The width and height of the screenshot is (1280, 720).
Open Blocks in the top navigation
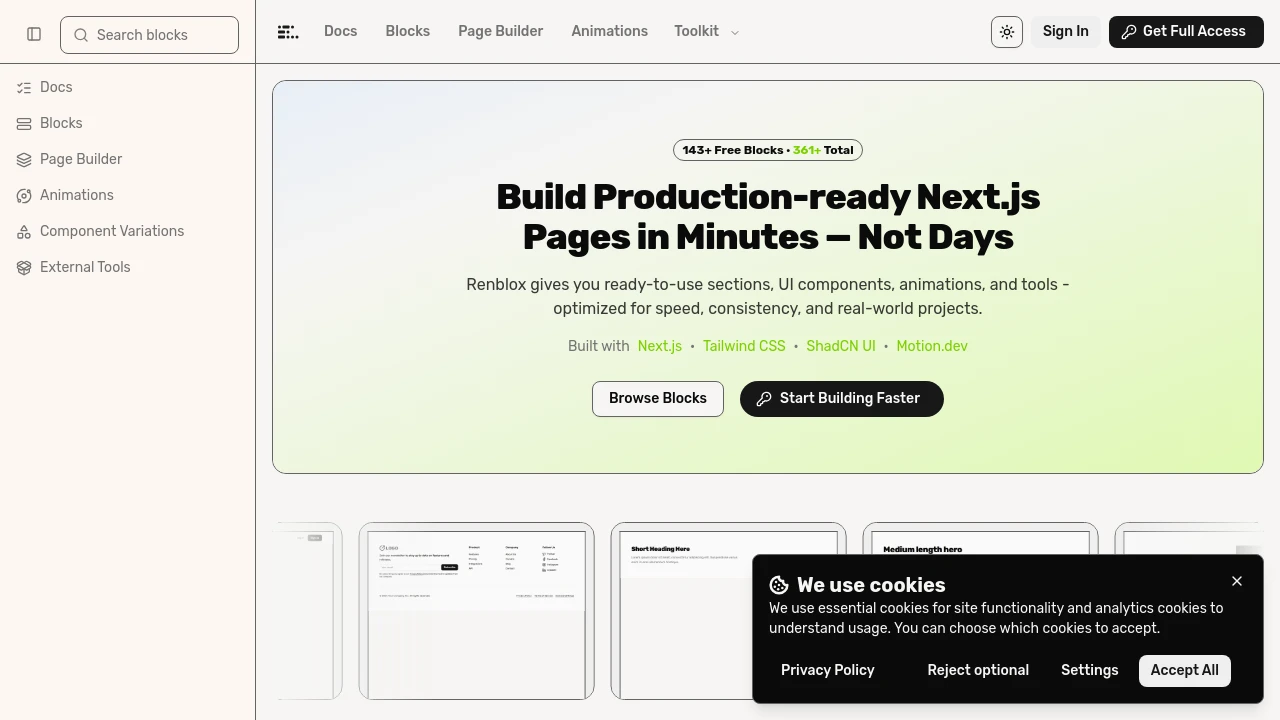click(408, 32)
